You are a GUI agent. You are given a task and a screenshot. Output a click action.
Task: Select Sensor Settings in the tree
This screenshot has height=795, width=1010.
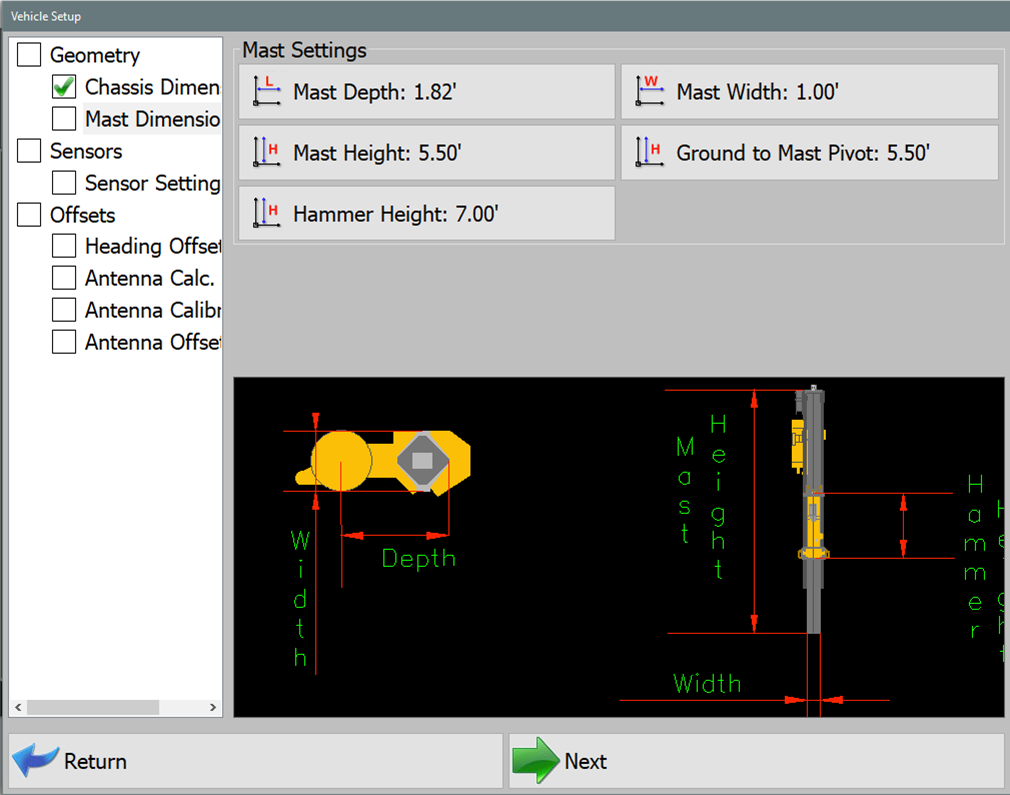click(148, 182)
